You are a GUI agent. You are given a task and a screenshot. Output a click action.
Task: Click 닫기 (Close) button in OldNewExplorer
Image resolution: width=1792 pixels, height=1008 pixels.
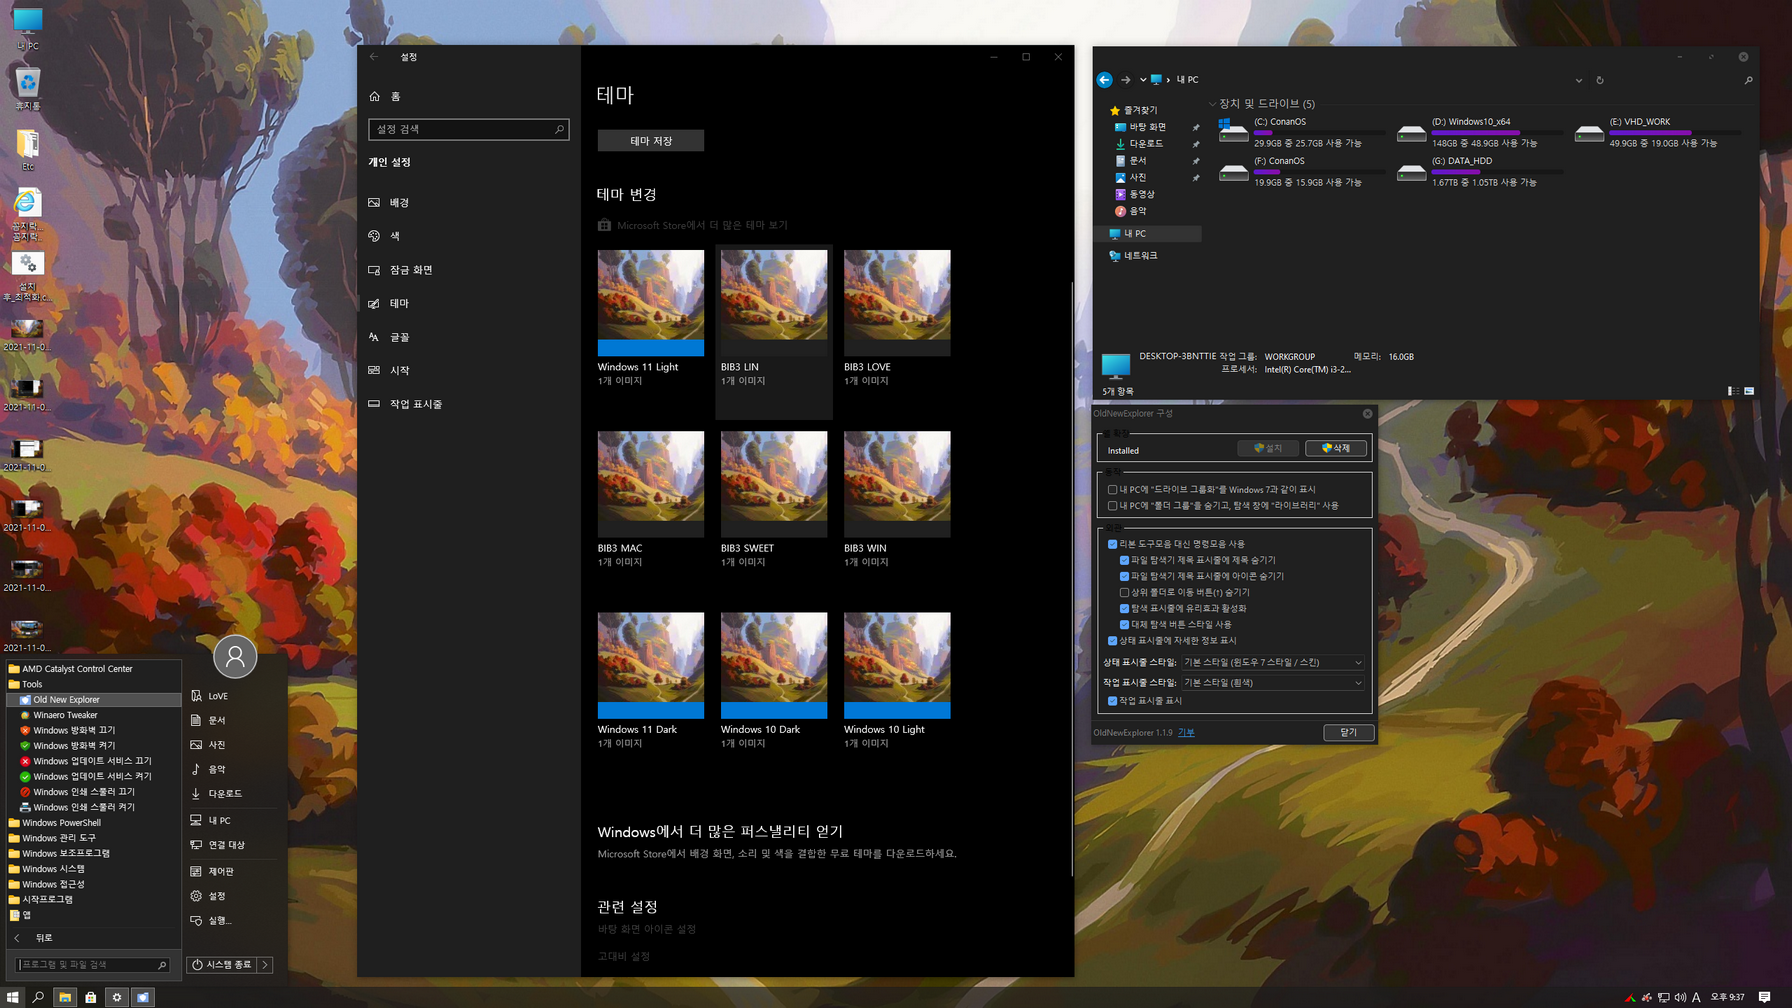[1348, 733]
